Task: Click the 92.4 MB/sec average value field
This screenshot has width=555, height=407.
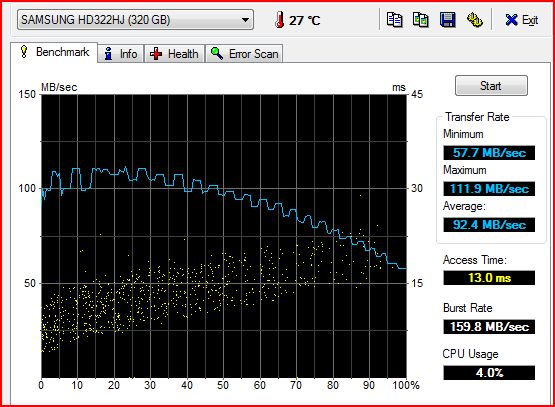Action: (489, 225)
